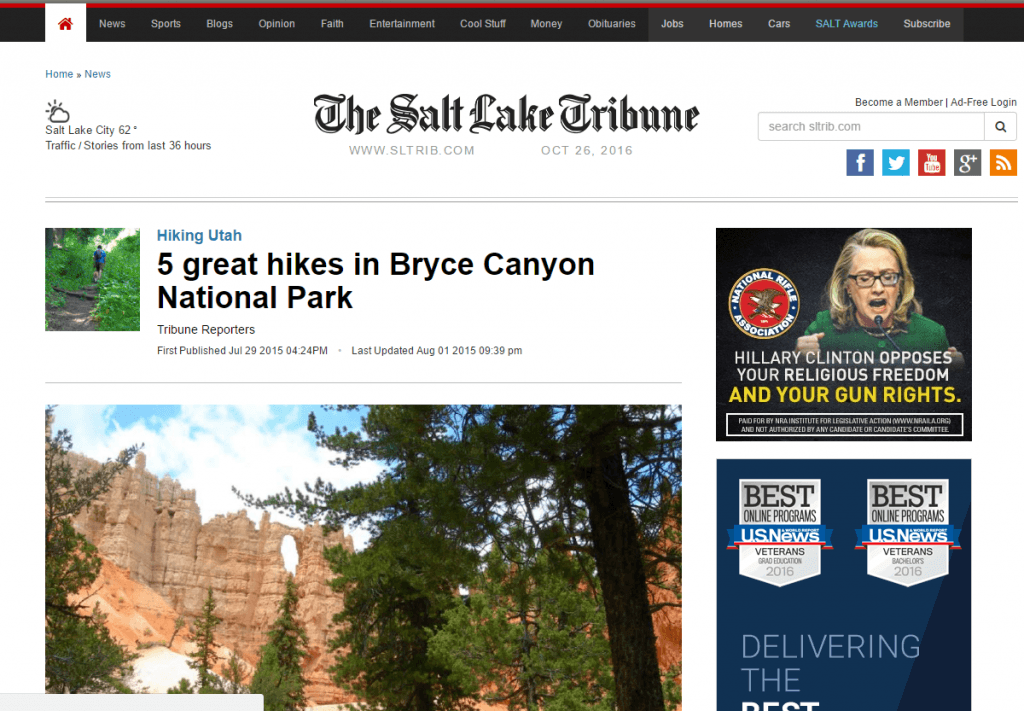Select Cars in the navigation bar
1024x711 pixels.
point(779,24)
